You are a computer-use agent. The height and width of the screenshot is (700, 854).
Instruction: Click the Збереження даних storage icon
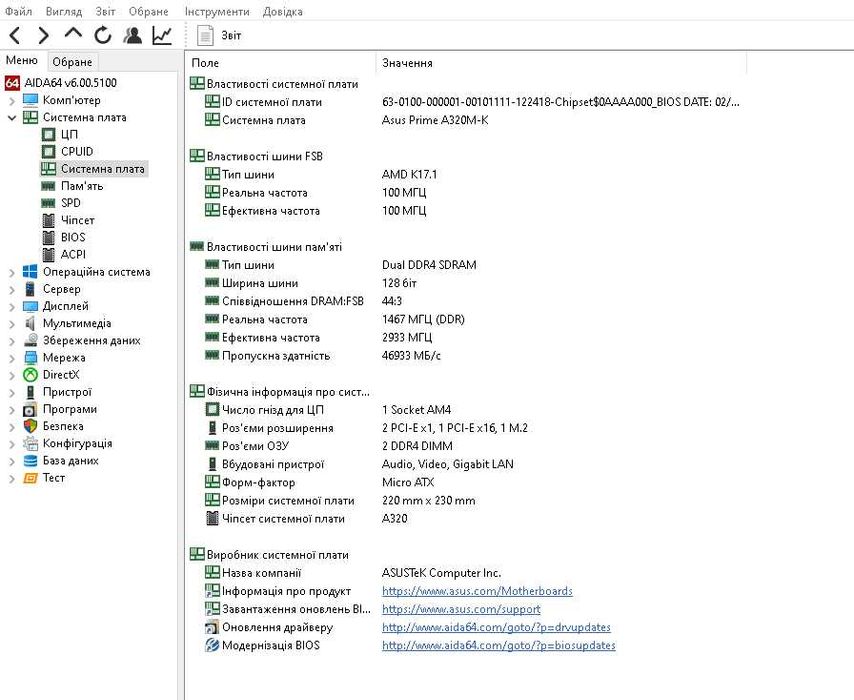click(x=30, y=340)
